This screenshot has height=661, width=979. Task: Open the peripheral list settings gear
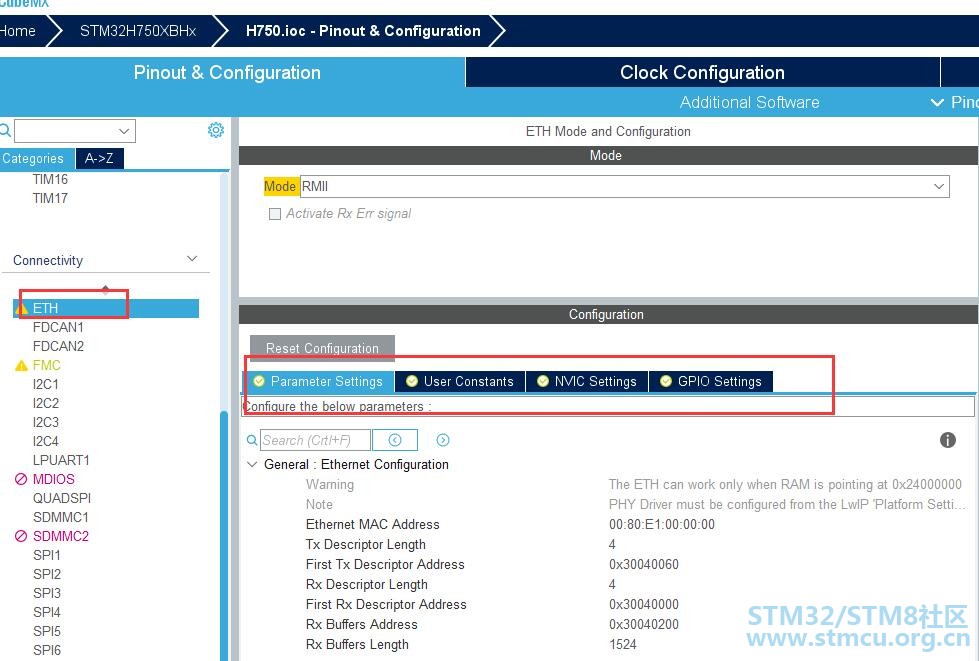[215, 130]
